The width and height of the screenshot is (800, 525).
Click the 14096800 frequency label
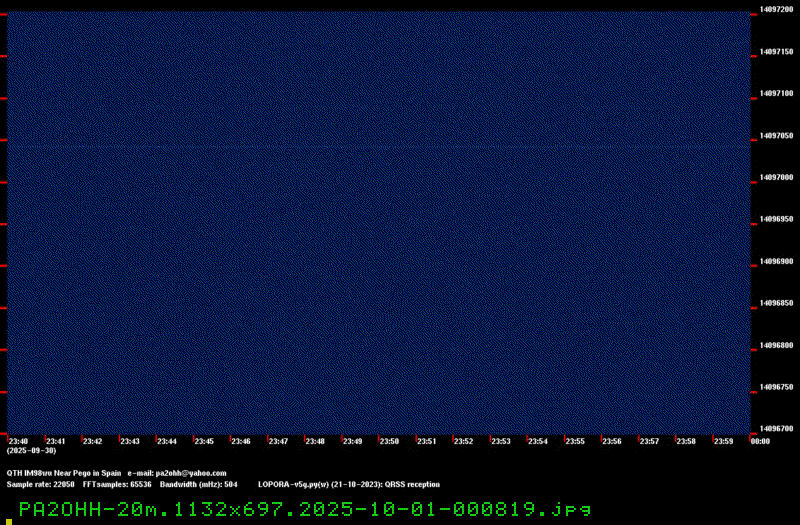777,345
